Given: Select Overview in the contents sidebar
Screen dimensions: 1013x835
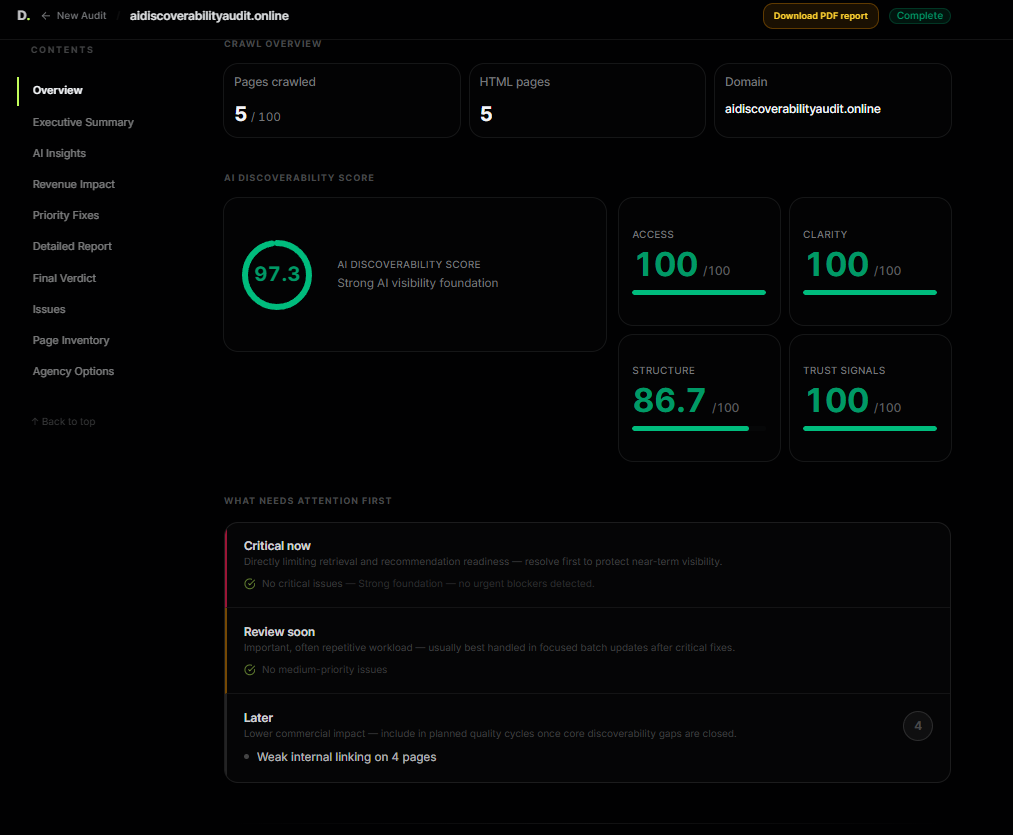Looking at the screenshot, I should (x=57, y=90).
